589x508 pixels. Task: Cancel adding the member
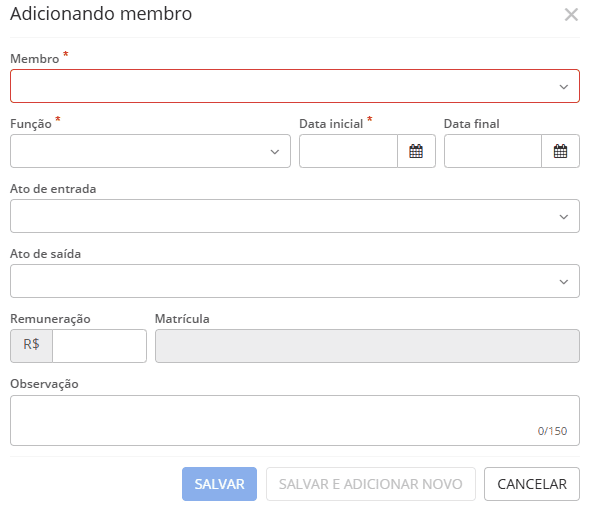pos(532,484)
